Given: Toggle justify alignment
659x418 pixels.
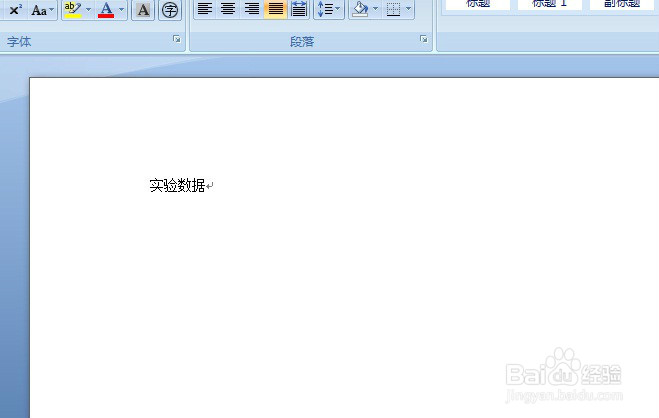Looking at the screenshot, I should [275, 9].
